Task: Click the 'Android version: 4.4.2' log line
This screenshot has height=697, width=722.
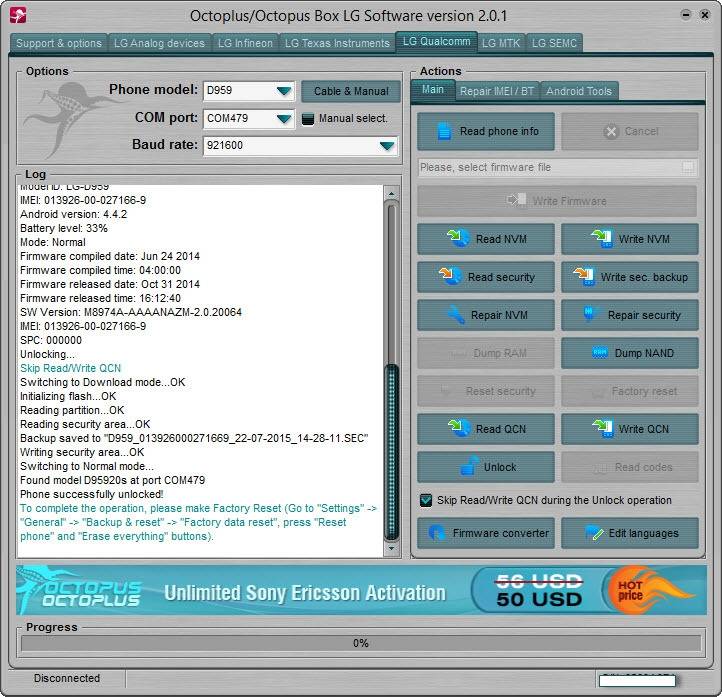Action: [x=73, y=214]
